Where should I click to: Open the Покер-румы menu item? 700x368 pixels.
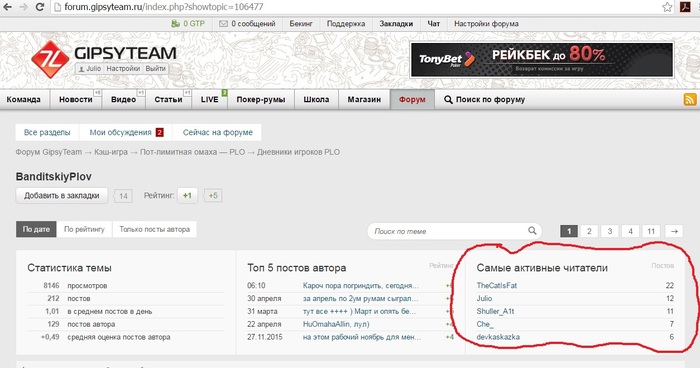click(x=261, y=100)
